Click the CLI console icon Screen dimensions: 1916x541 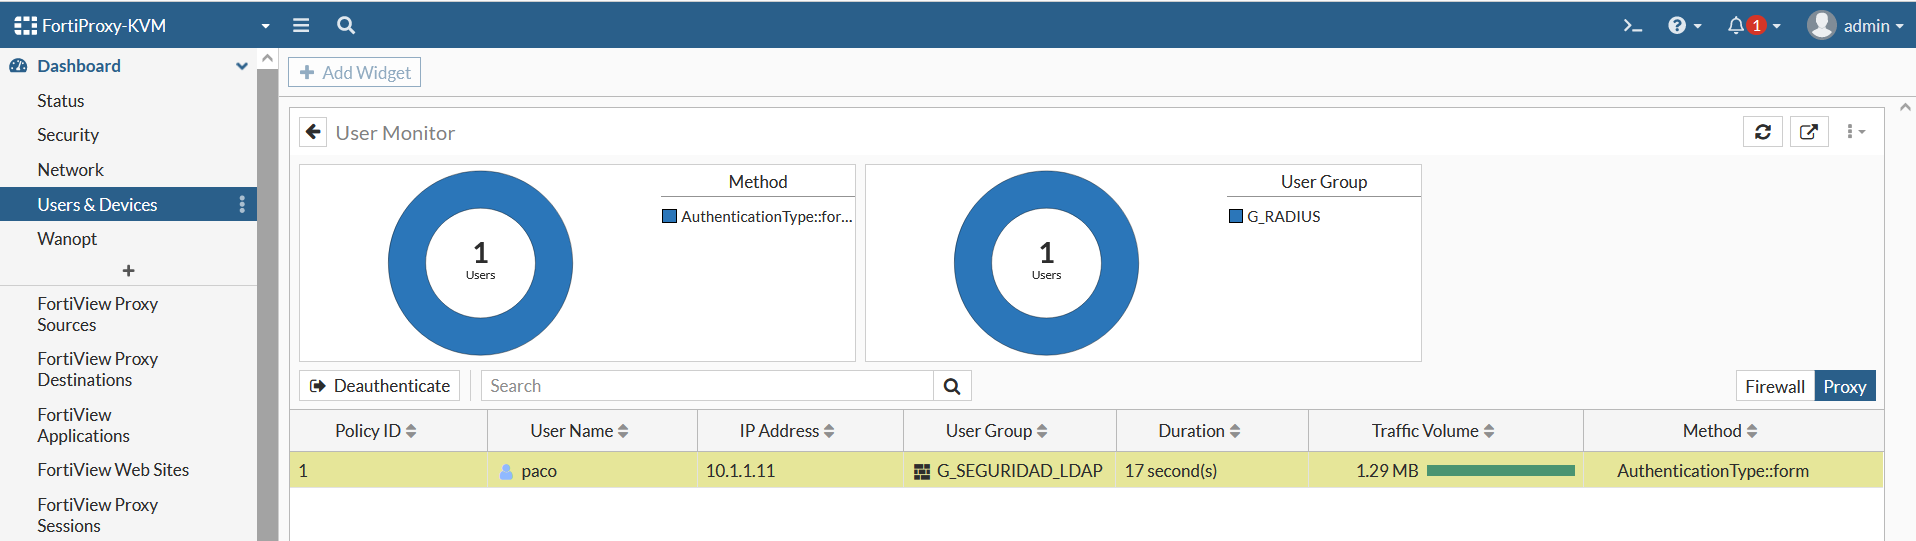point(1632,26)
